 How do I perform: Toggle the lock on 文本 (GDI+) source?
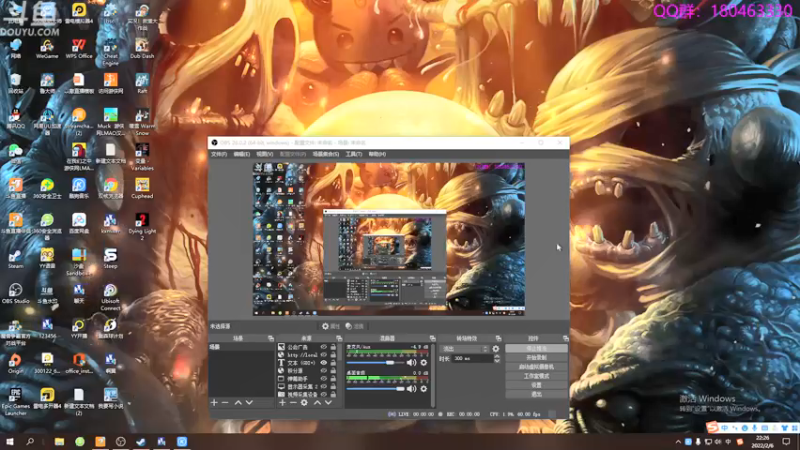click(333, 363)
